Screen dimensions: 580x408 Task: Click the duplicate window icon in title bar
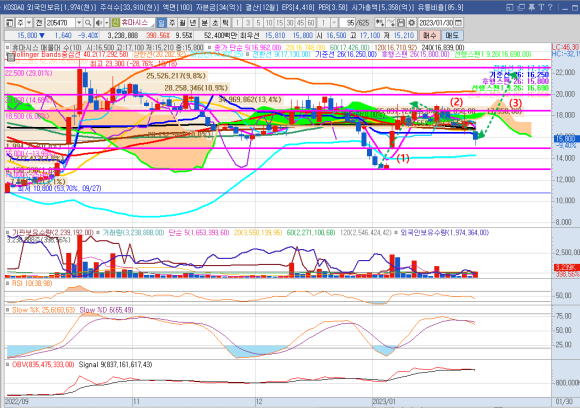521,7
